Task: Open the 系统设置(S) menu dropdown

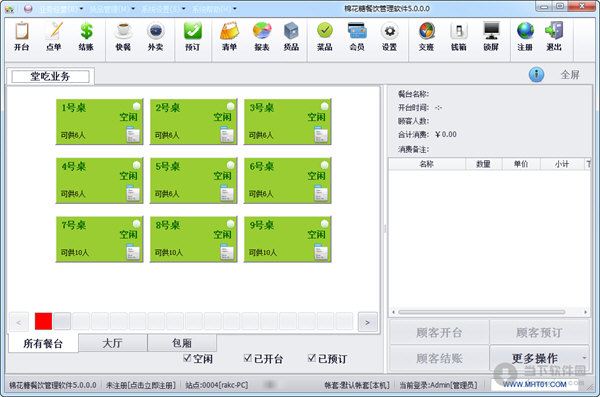Action: pos(163,9)
